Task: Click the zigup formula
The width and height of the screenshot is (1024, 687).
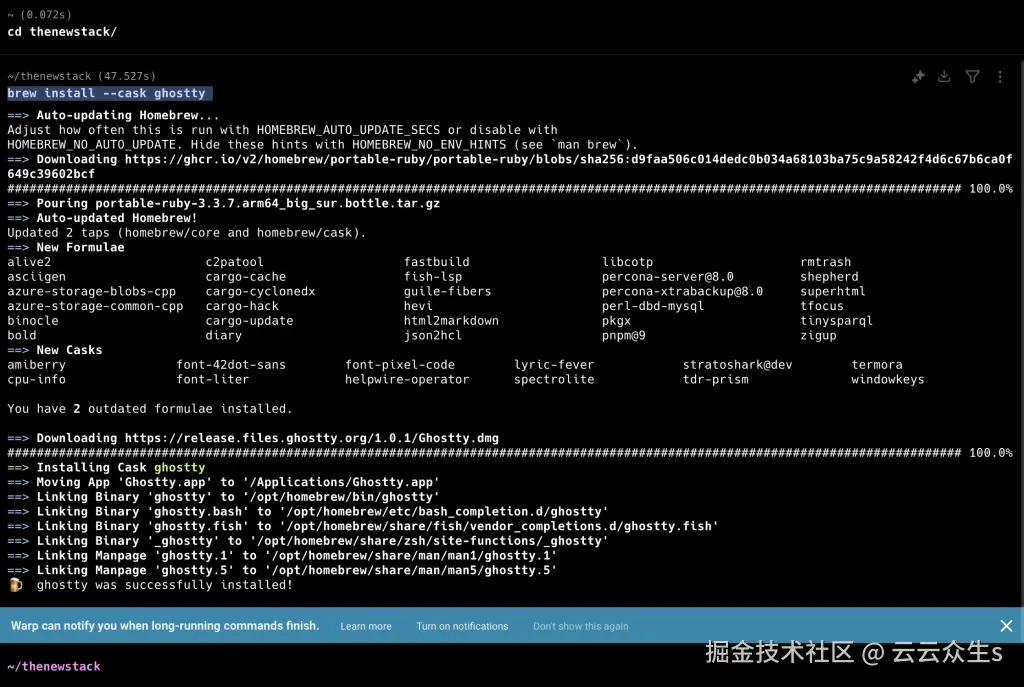Action: pyautogui.click(x=818, y=336)
